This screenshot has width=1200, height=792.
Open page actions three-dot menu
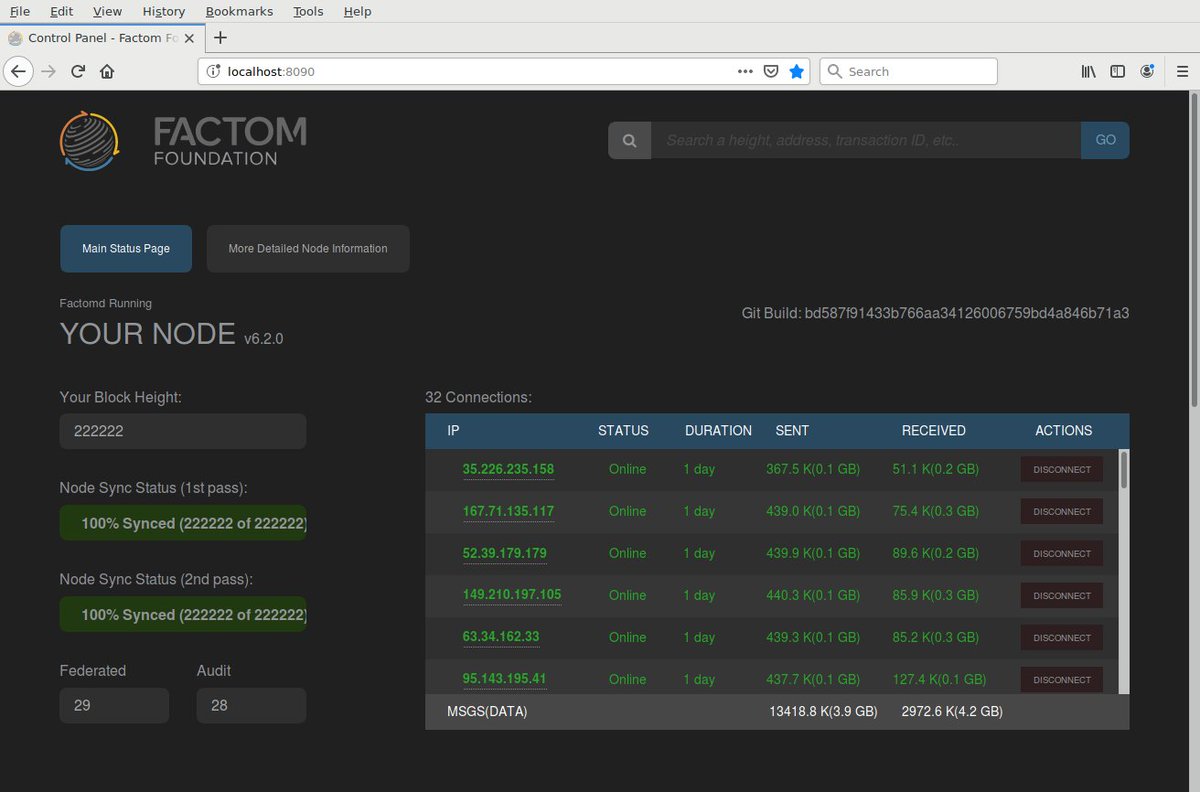coord(745,71)
